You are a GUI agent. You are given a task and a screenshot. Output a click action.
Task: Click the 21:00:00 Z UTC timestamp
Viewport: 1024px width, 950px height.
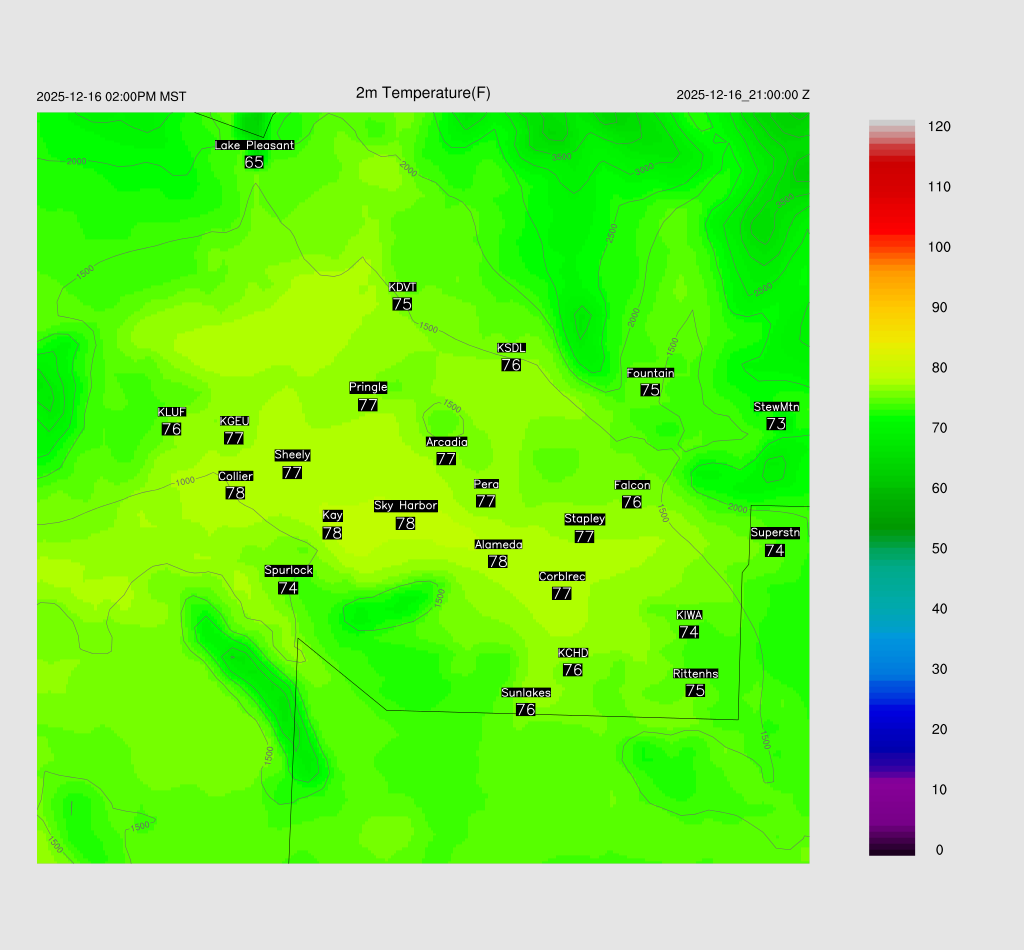point(743,95)
